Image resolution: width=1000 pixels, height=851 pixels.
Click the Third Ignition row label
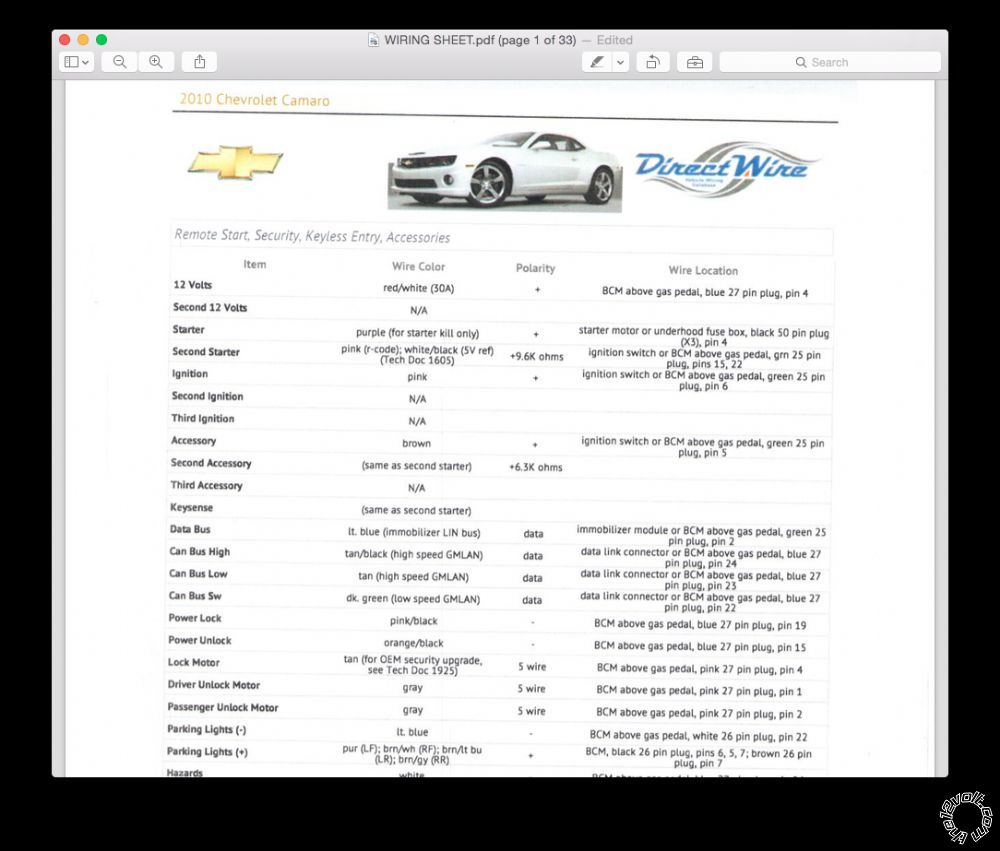(x=203, y=418)
